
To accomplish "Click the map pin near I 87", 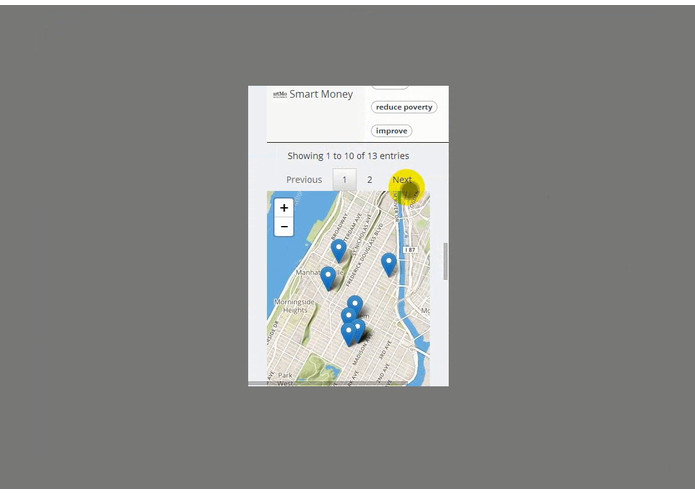I will tap(389, 265).
